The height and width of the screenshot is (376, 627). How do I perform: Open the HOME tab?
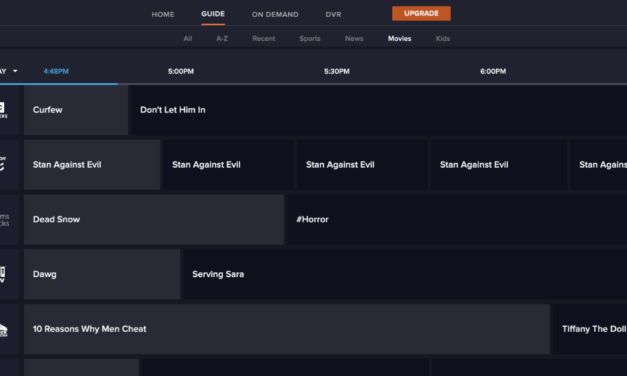(163, 14)
